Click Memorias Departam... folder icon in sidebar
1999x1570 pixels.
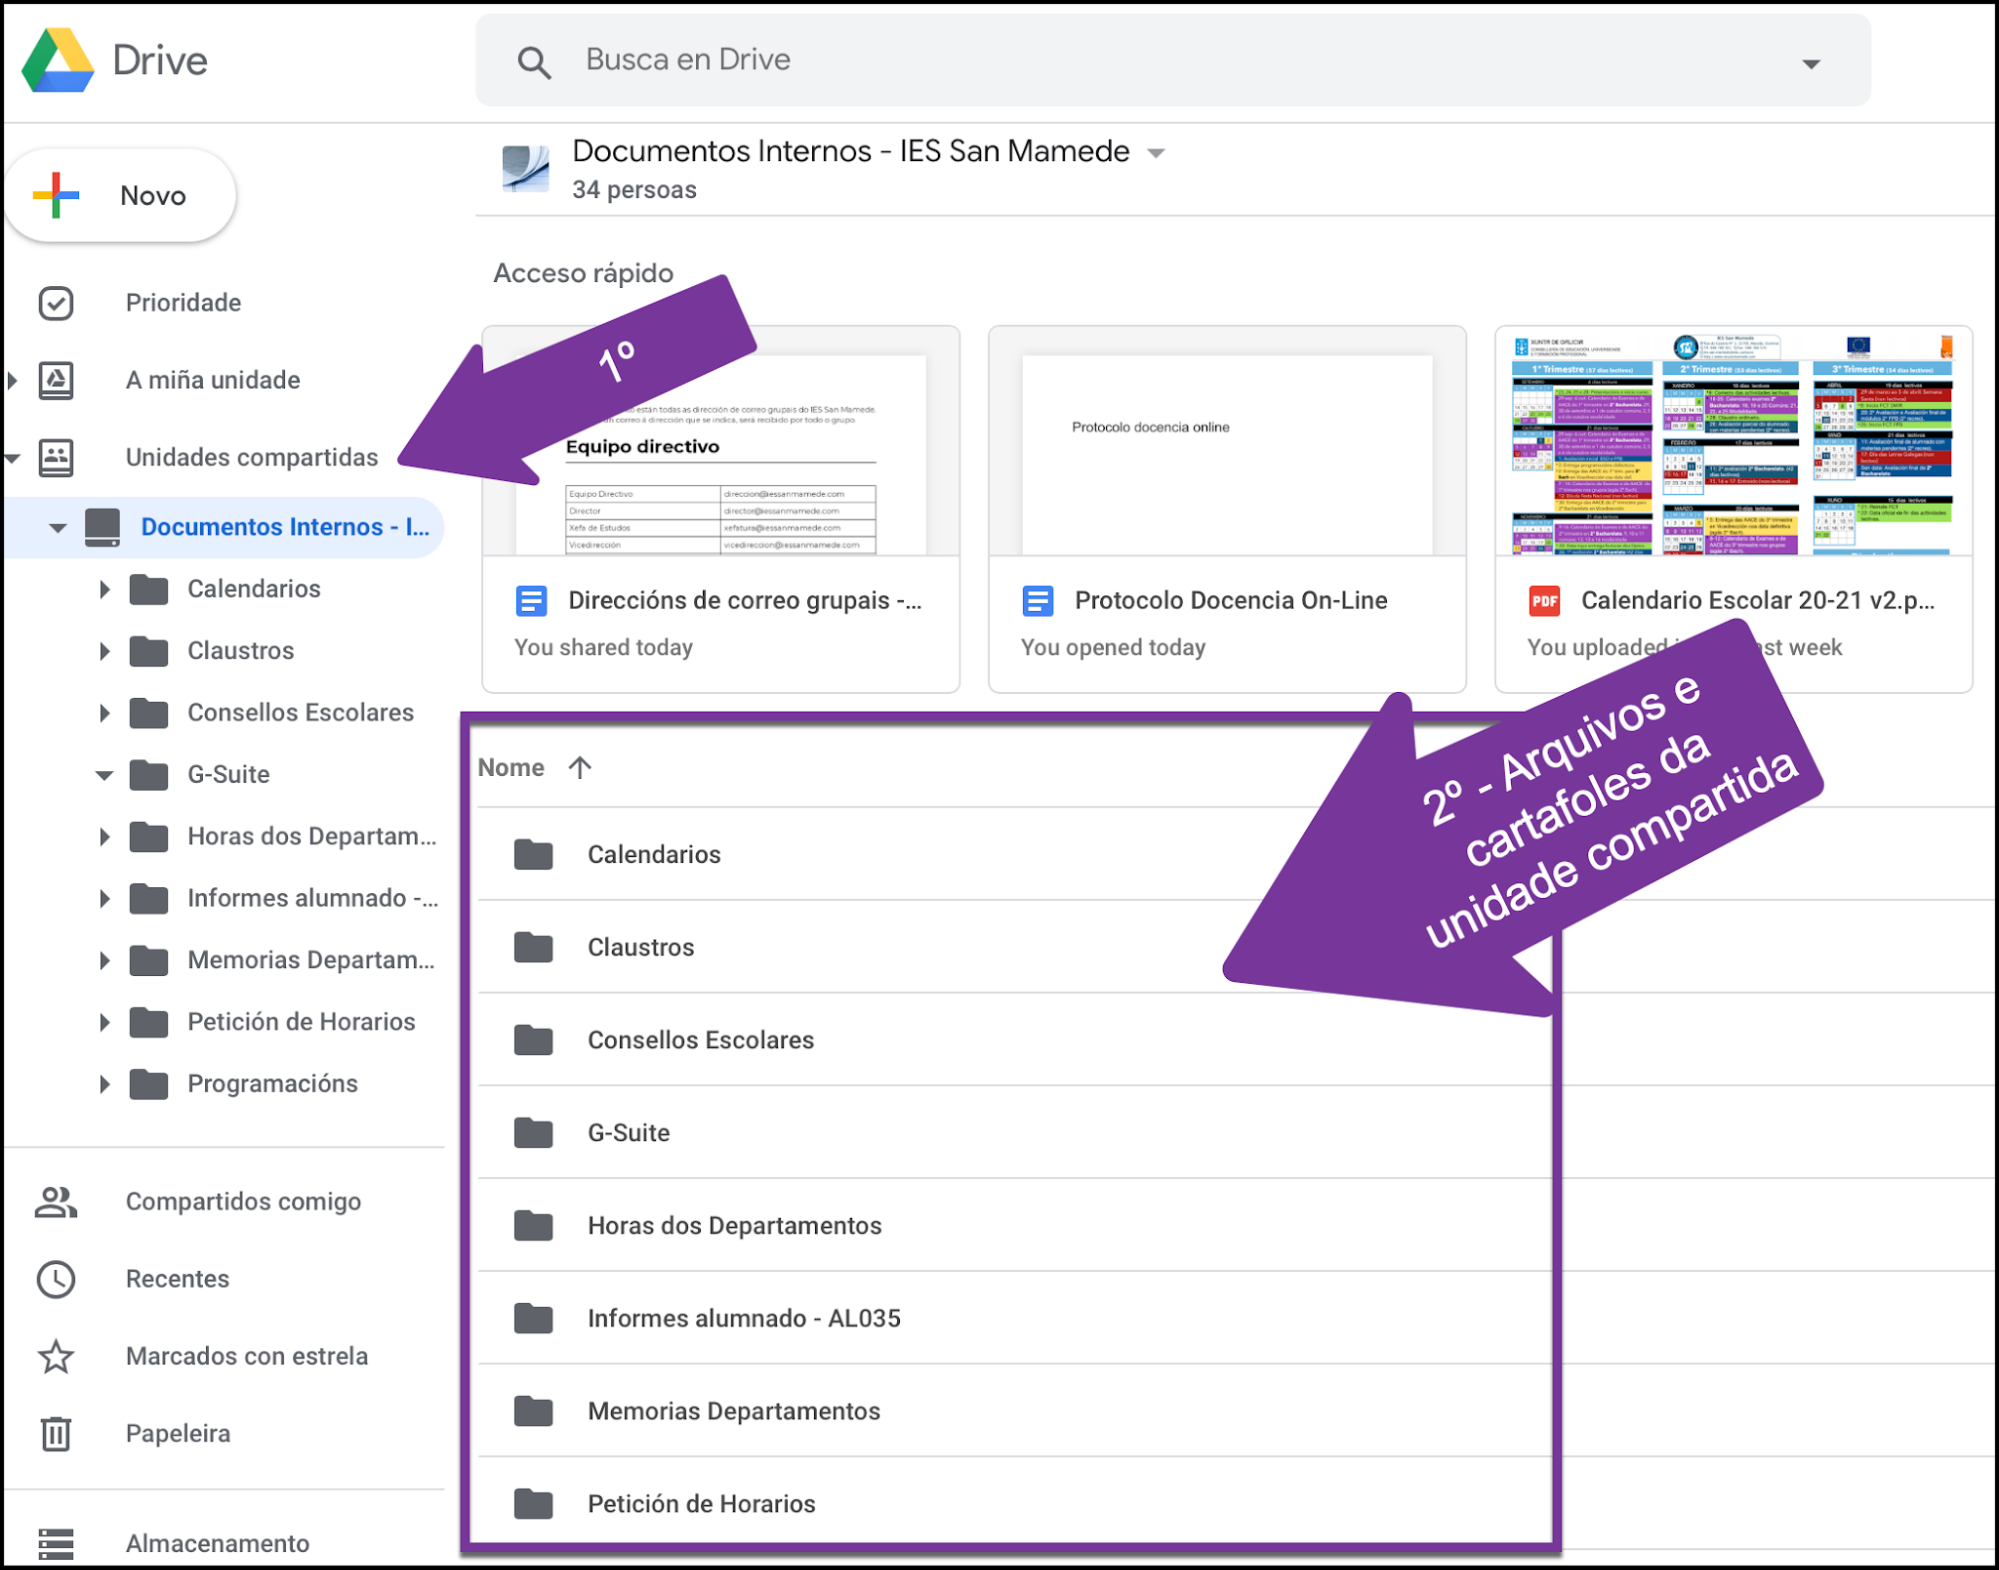[x=149, y=960]
